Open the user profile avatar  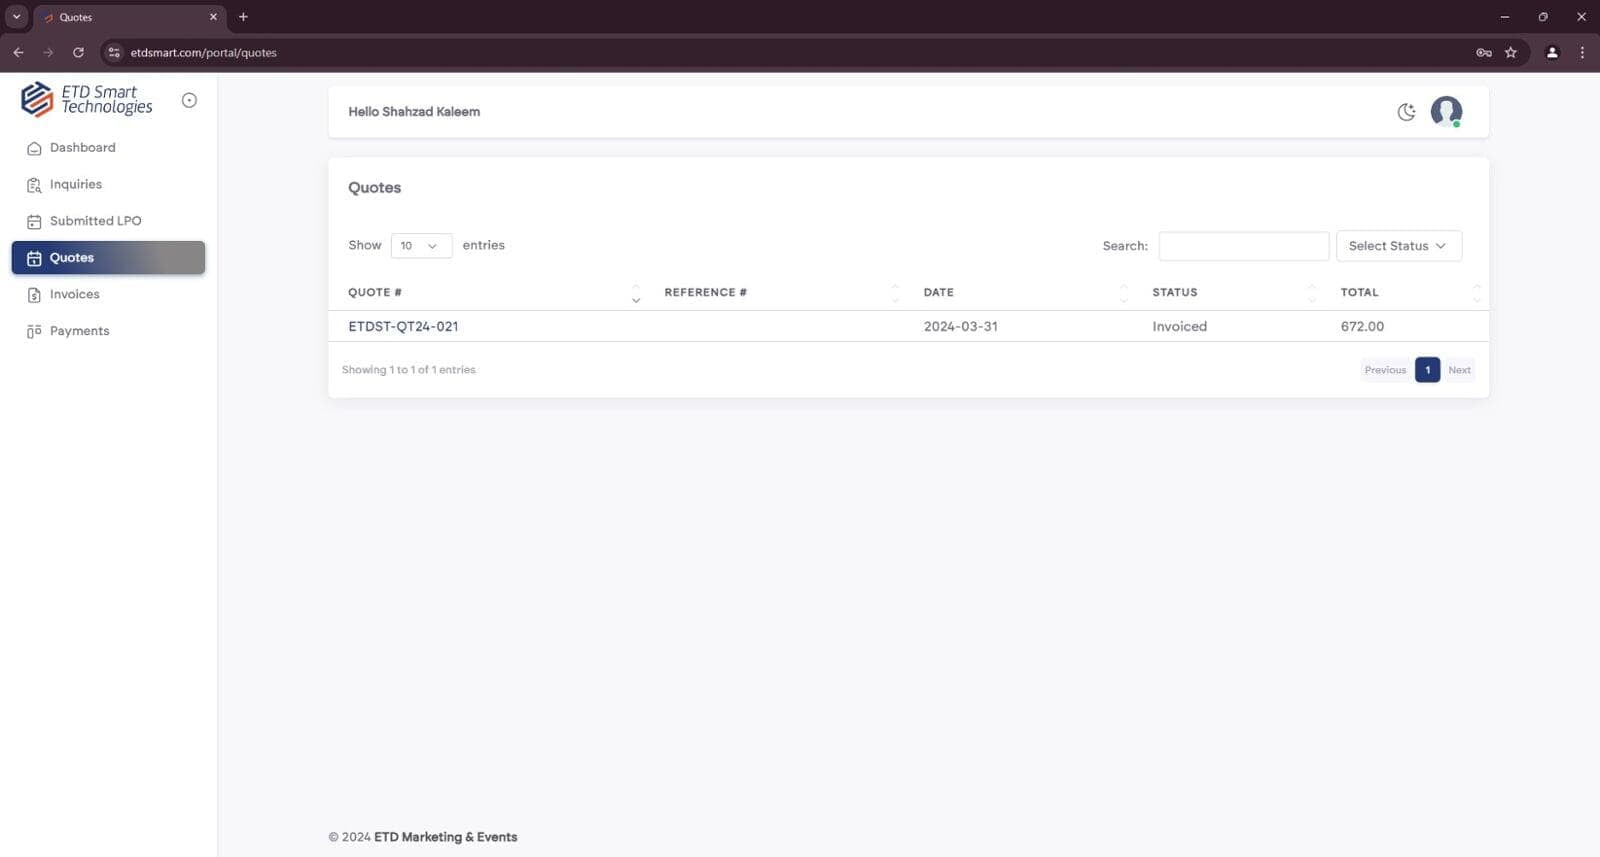(1446, 111)
